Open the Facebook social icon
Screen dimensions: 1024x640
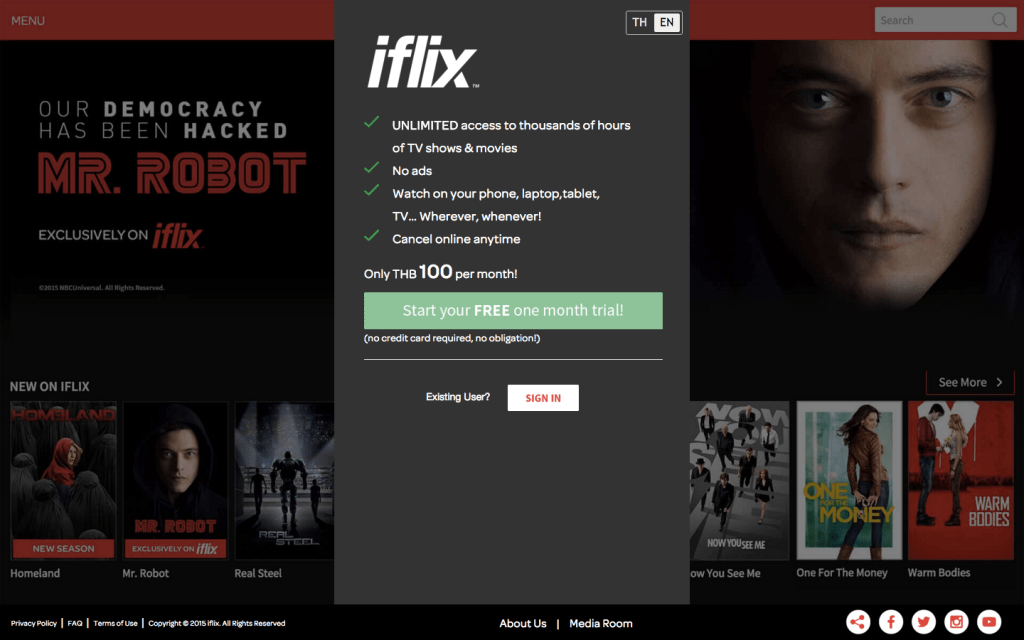coord(891,622)
